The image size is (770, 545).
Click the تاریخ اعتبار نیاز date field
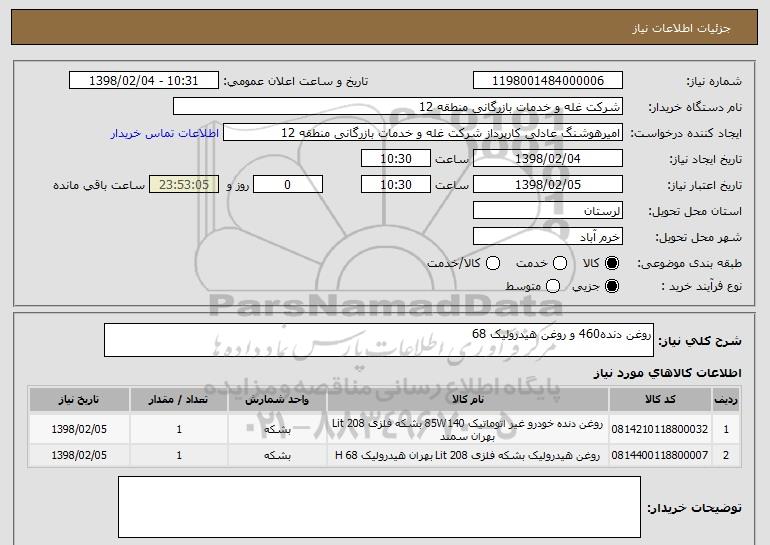(x=547, y=185)
